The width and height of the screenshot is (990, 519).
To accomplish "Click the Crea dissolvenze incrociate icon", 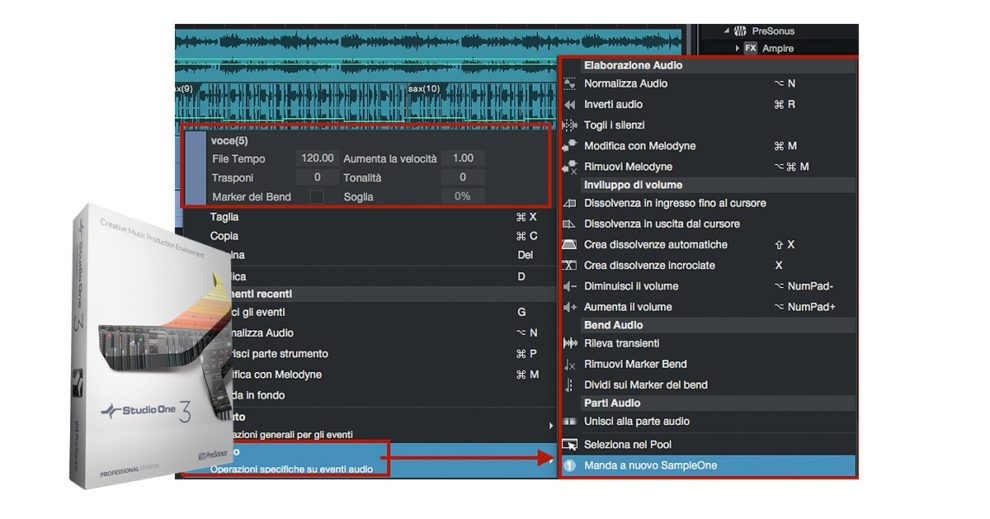I will pyautogui.click(x=570, y=266).
